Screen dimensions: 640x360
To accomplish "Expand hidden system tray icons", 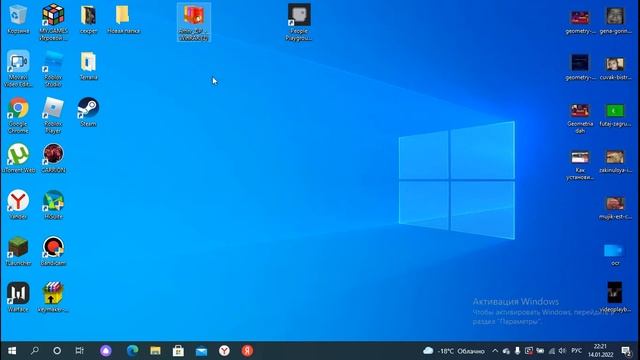I will tap(495, 351).
